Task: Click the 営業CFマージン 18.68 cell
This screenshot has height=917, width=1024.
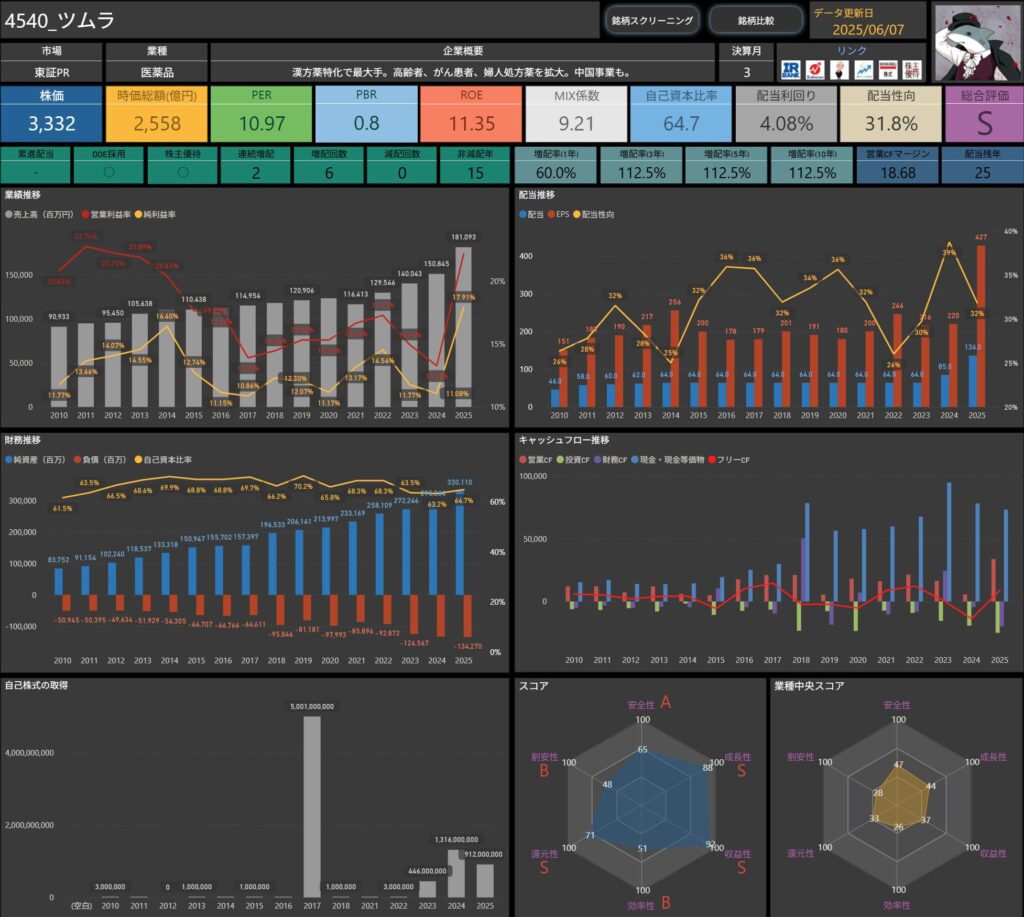Action: tap(897, 166)
